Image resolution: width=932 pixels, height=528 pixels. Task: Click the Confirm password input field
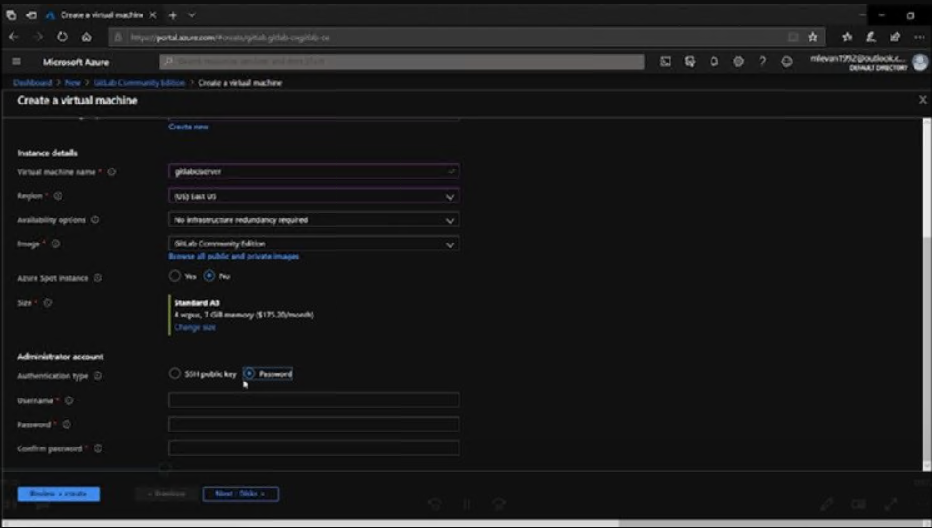click(313, 448)
